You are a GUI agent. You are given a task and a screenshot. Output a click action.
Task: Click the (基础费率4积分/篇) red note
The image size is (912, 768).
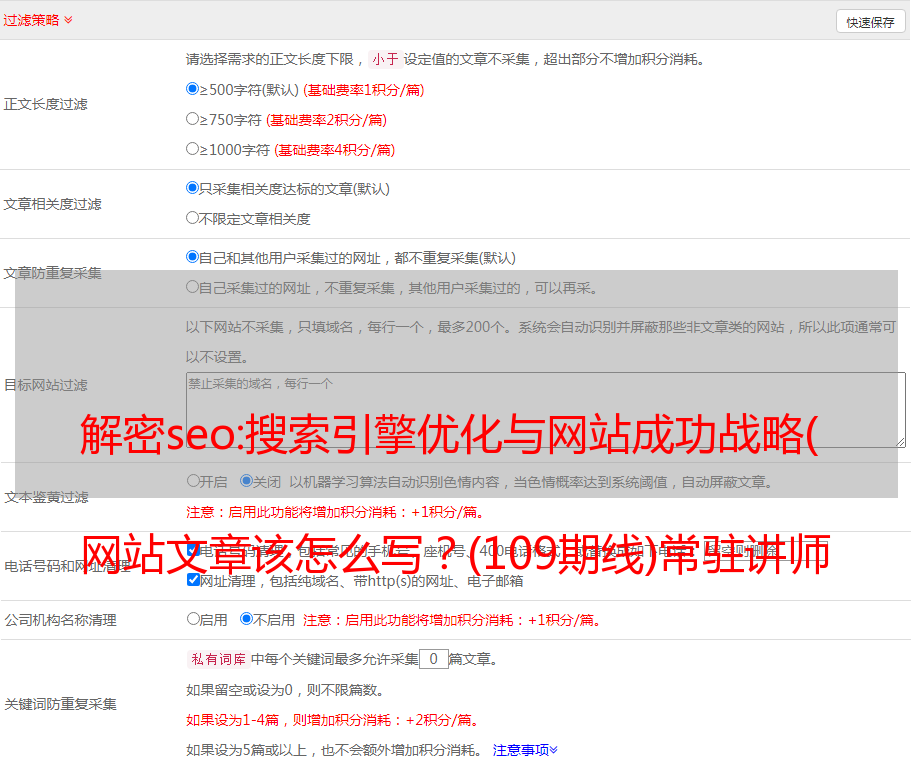click(334, 150)
